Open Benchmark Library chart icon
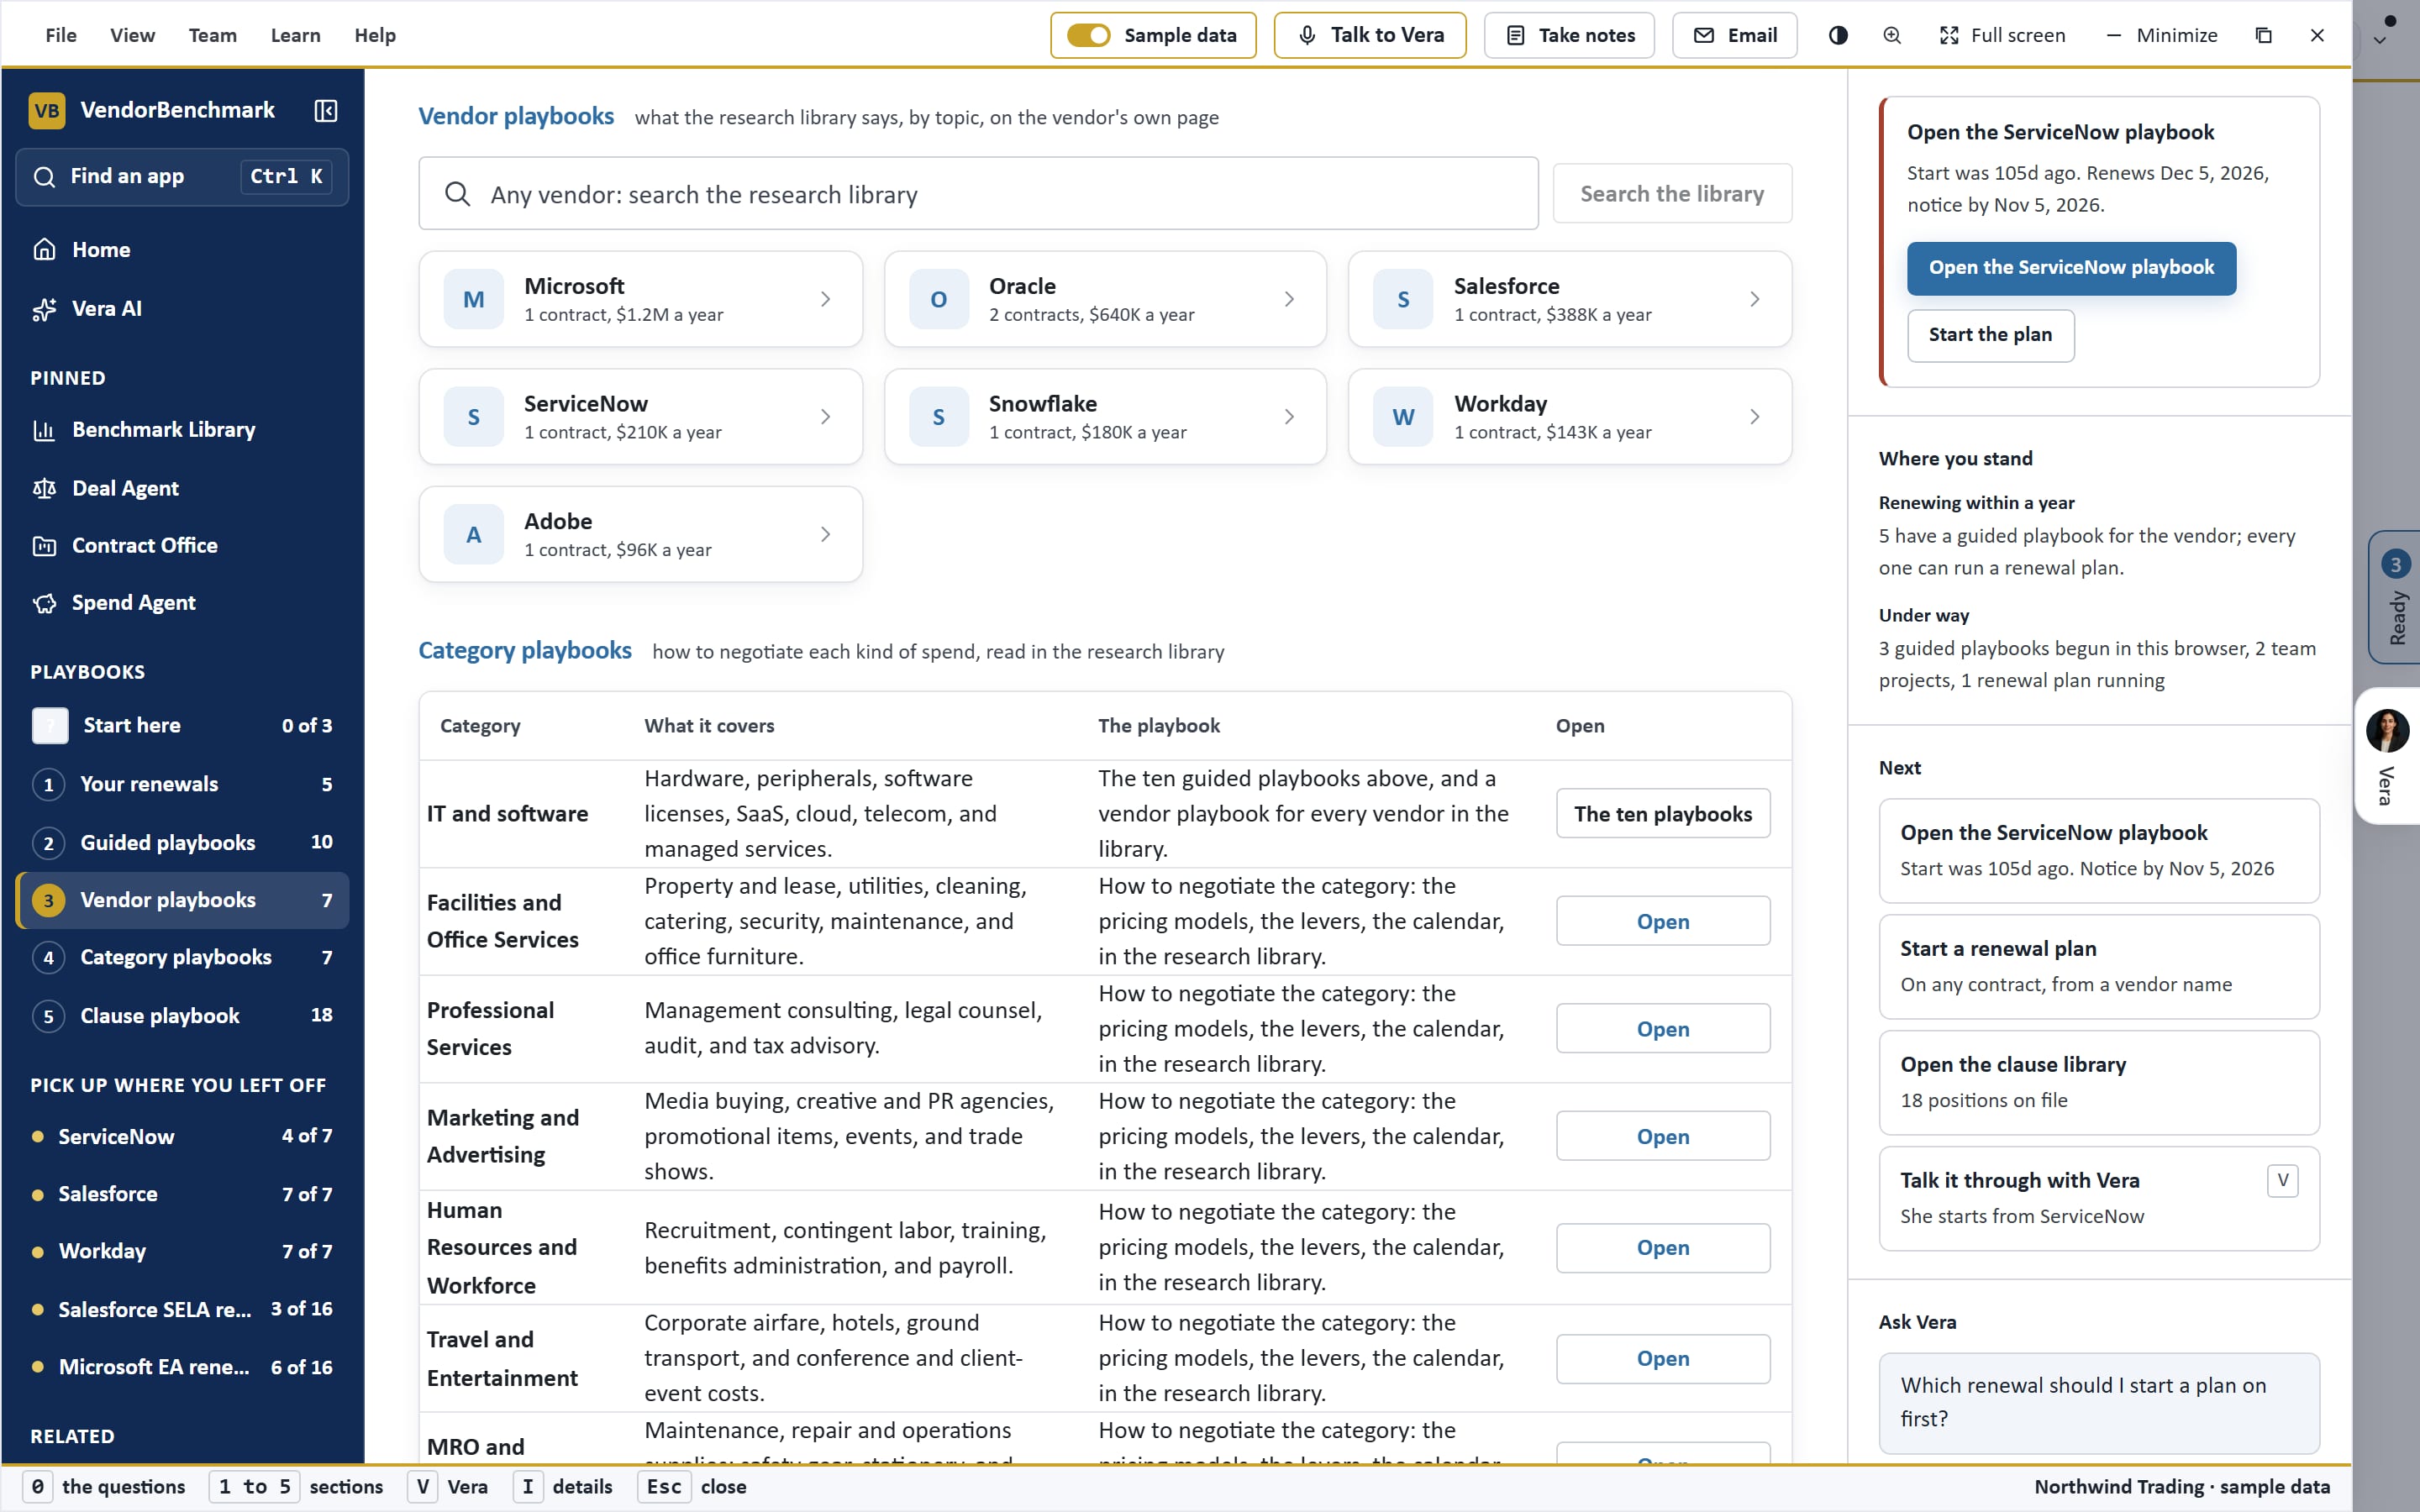 click(44, 430)
